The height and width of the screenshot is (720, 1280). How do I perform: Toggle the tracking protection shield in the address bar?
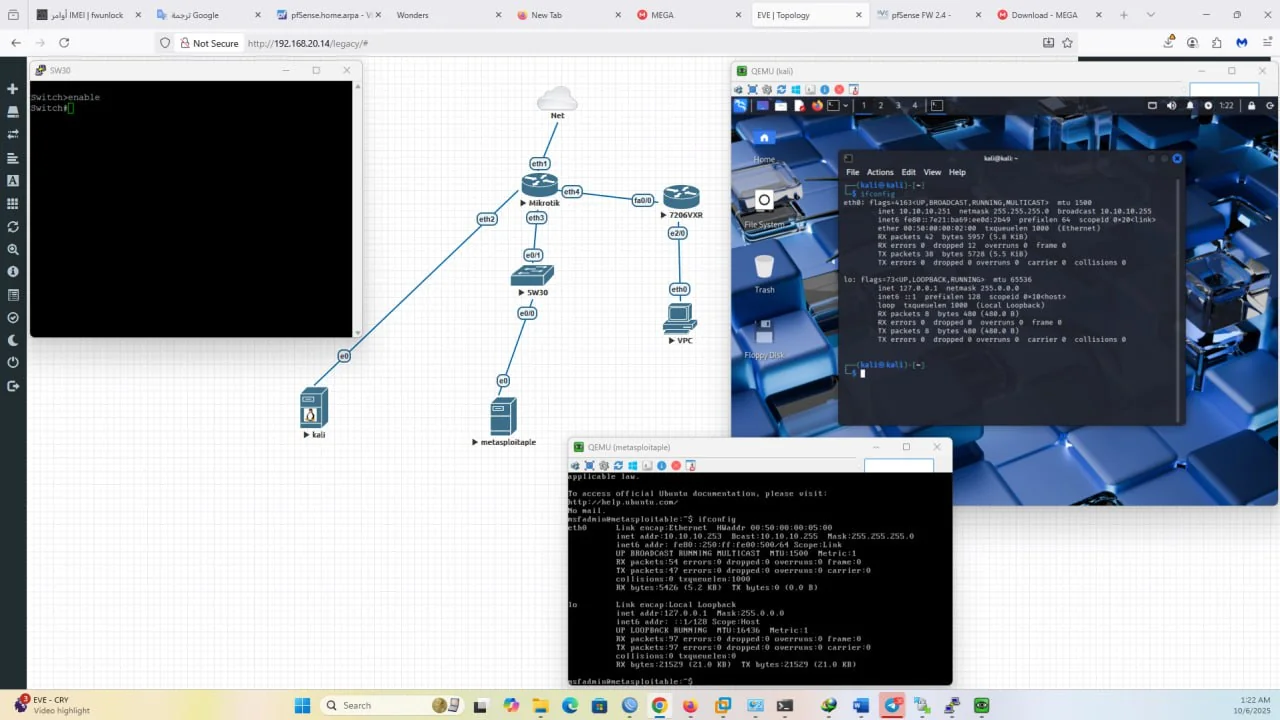tap(166, 43)
